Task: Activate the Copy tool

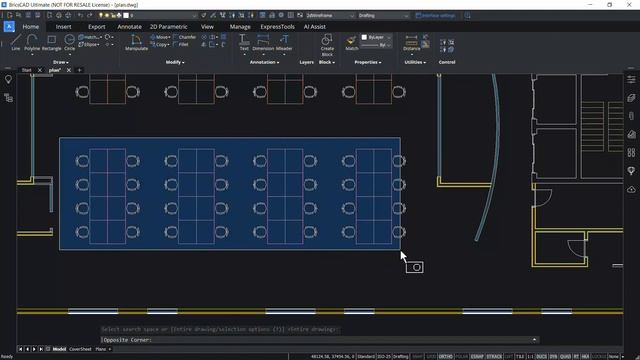Action: tap(160, 44)
